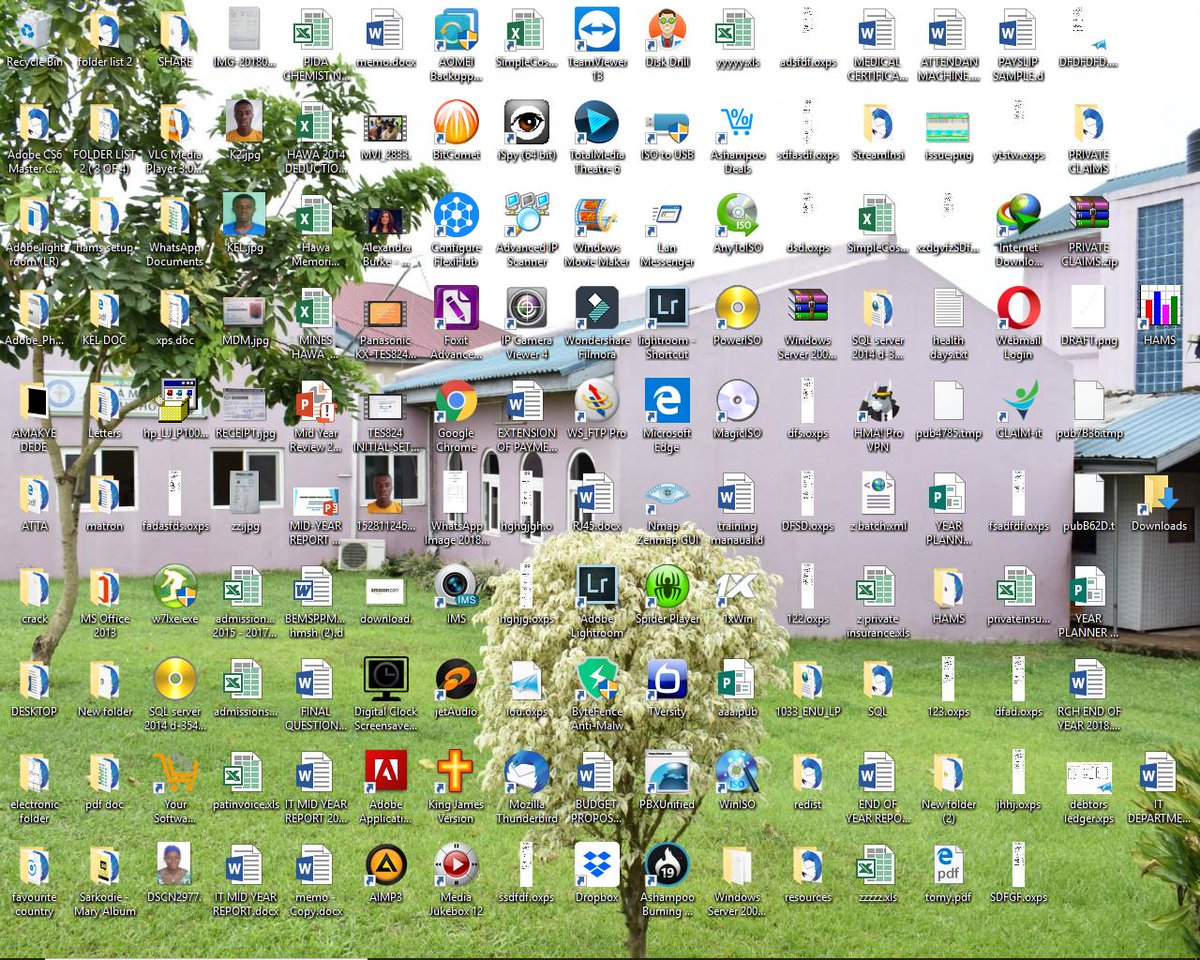Open the Downloads folder shortcut

1159,494
